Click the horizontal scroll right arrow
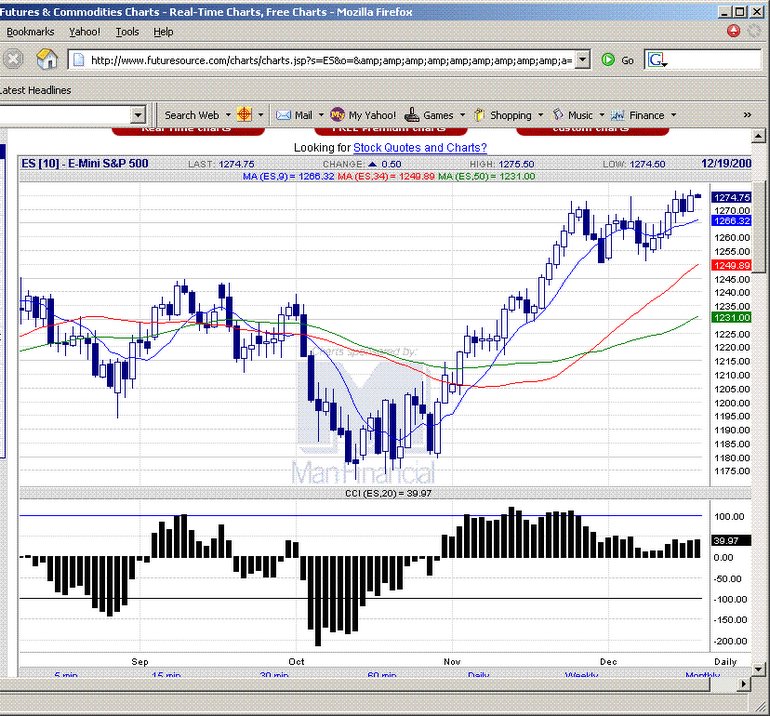The image size is (770, 716). pyautogui.click(x=744, y=683)
